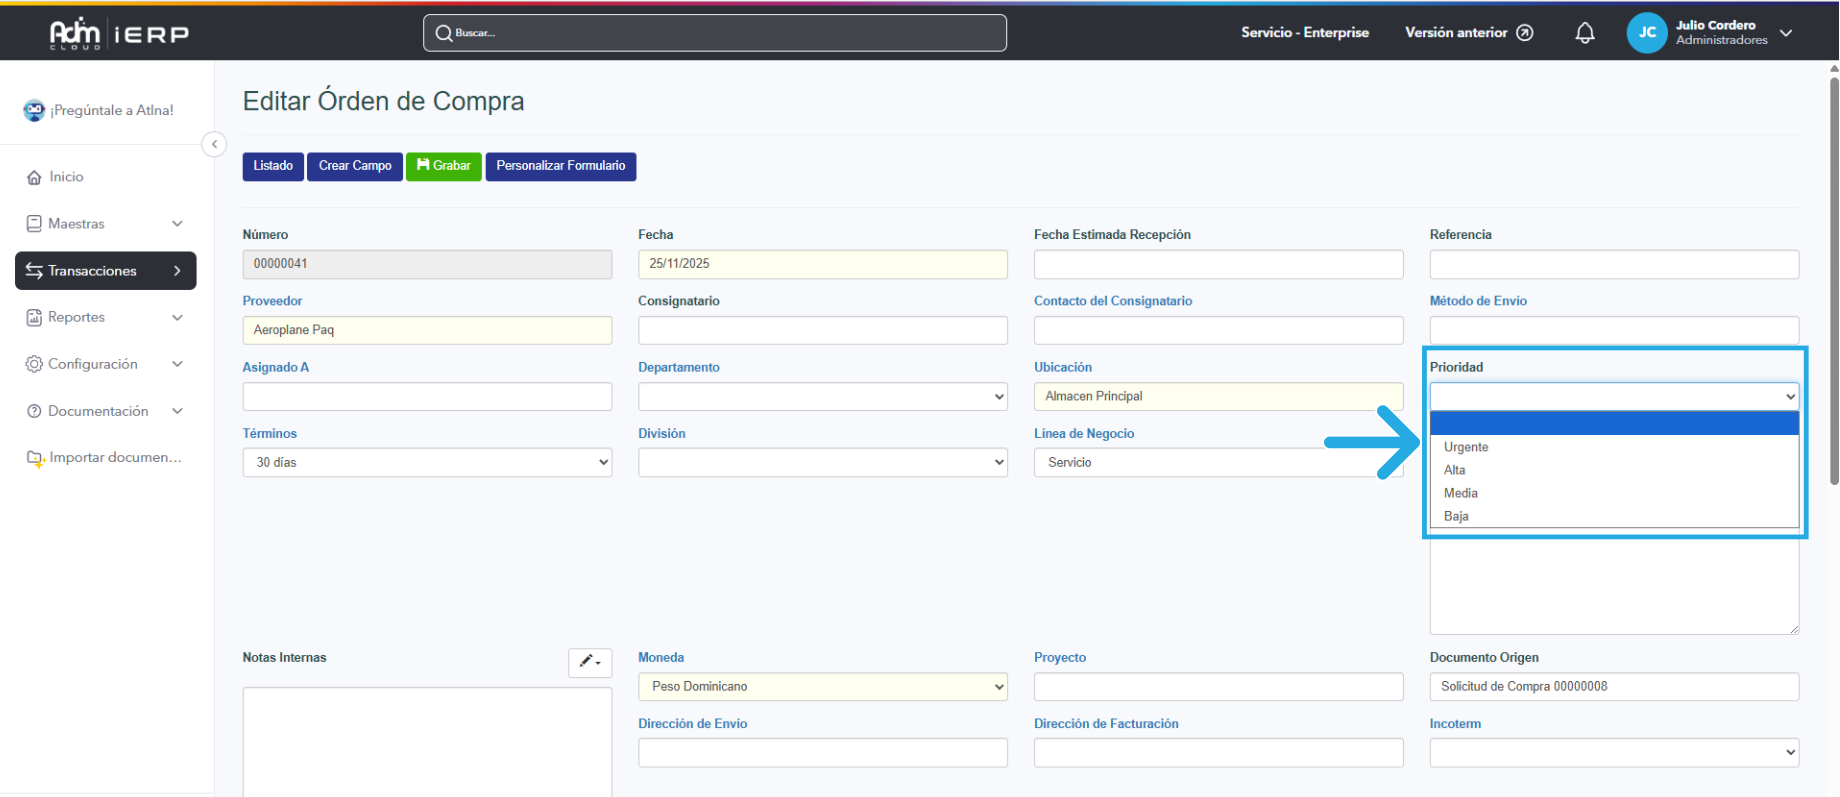
Task: Click the Fecha Estimada Recepción field
Action: 1218,264
